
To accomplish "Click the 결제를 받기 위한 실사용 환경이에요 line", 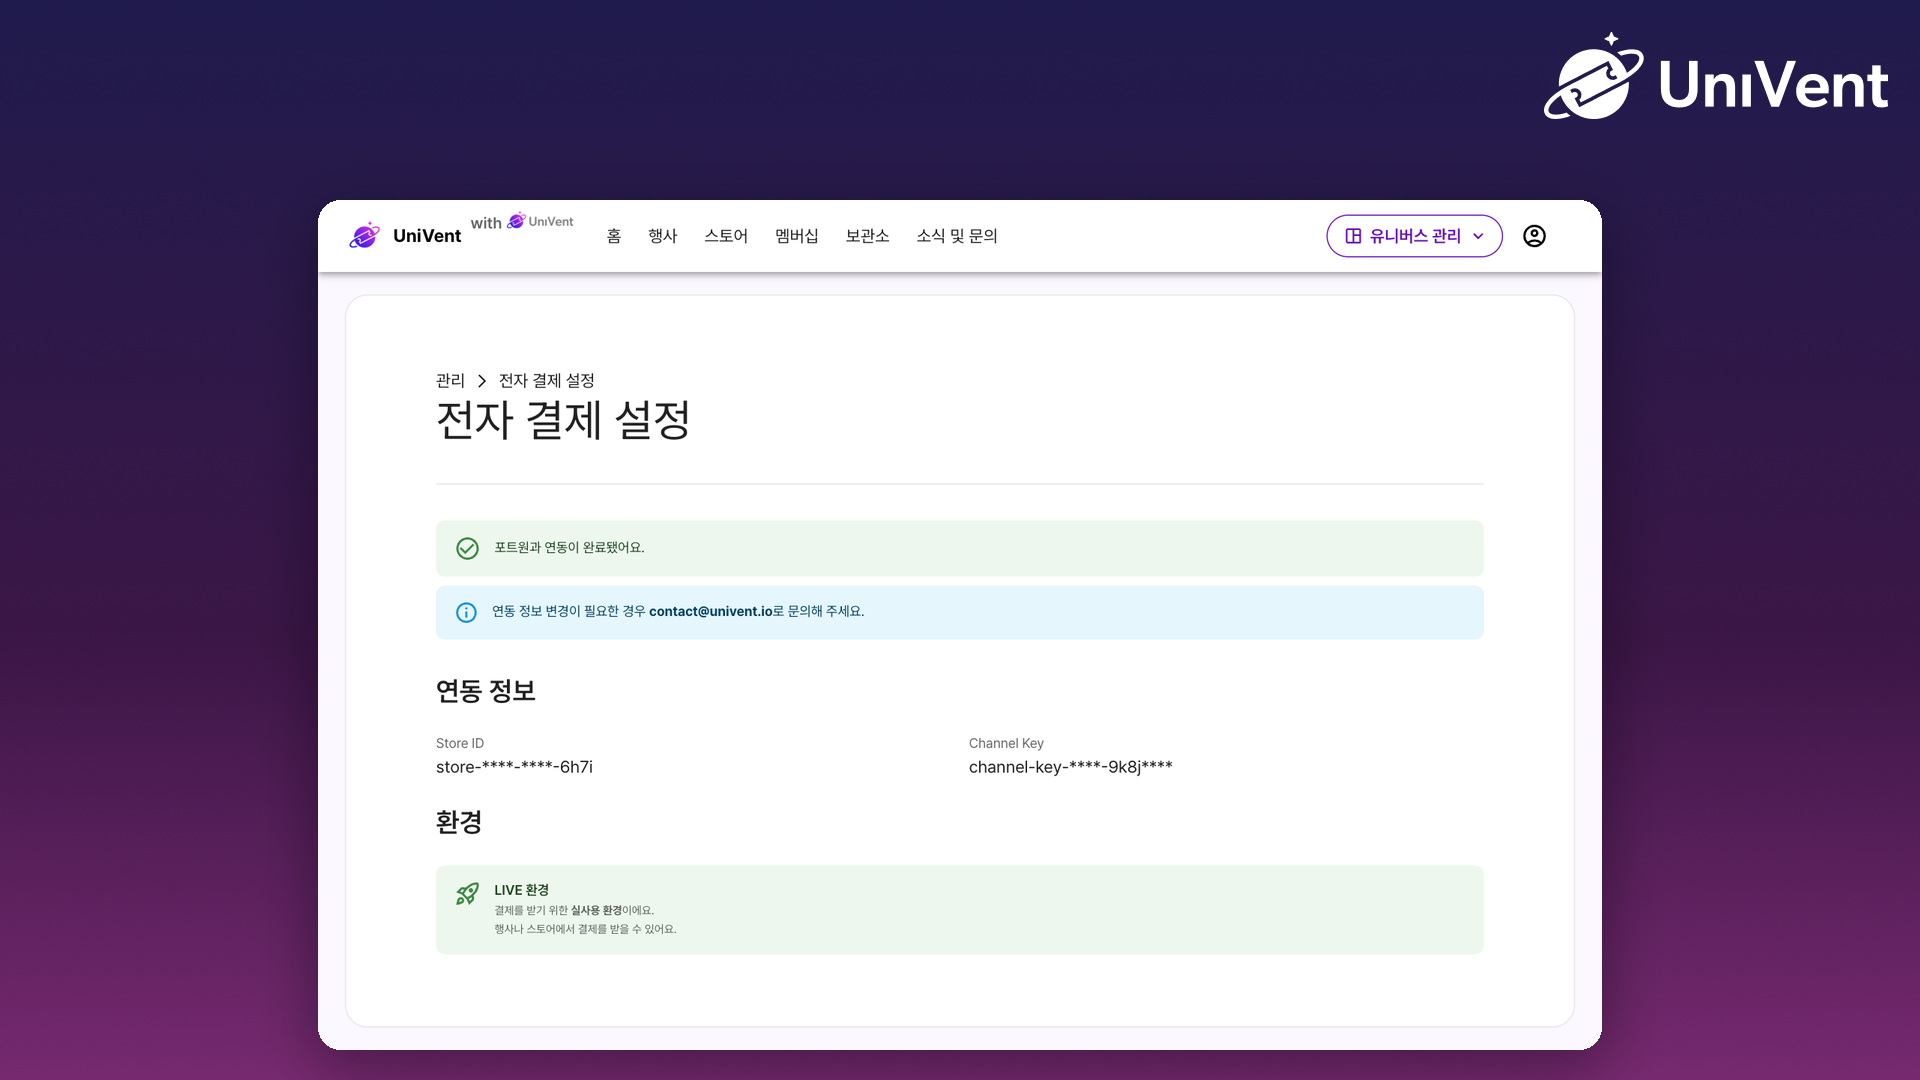I will (x=574, y=910).
